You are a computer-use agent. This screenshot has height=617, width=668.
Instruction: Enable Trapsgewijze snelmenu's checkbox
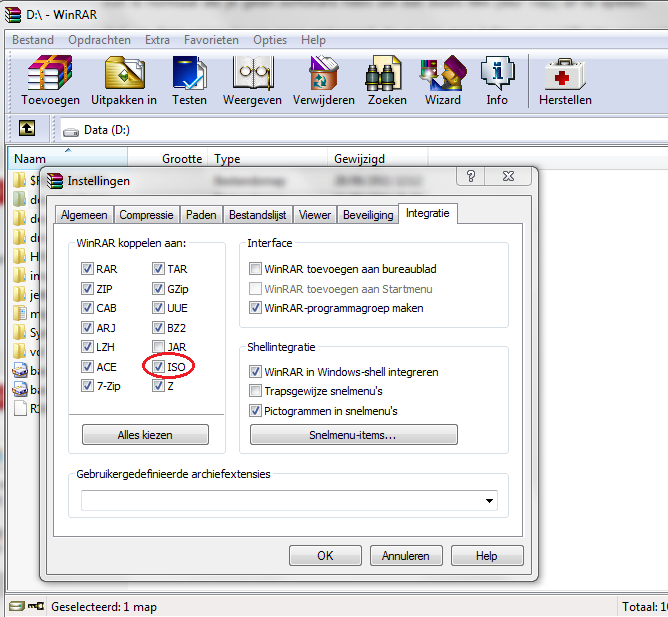pyautogui.click(x=255, y=390)
